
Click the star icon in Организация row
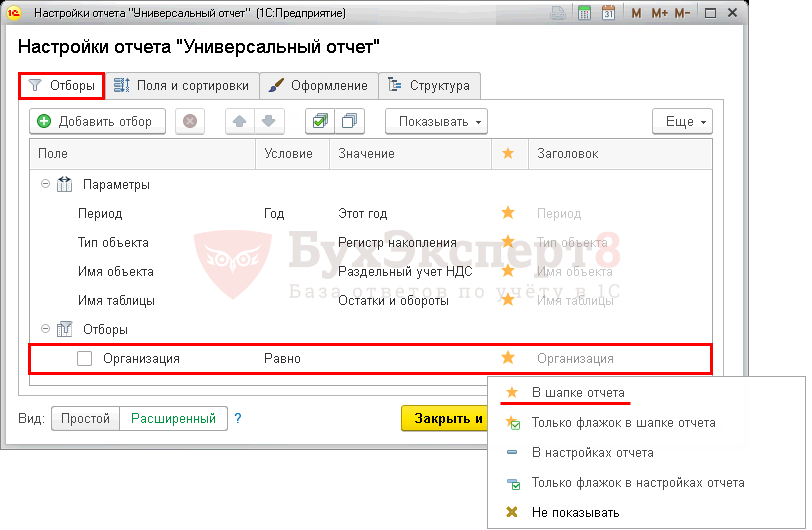(x=508, y=358)
